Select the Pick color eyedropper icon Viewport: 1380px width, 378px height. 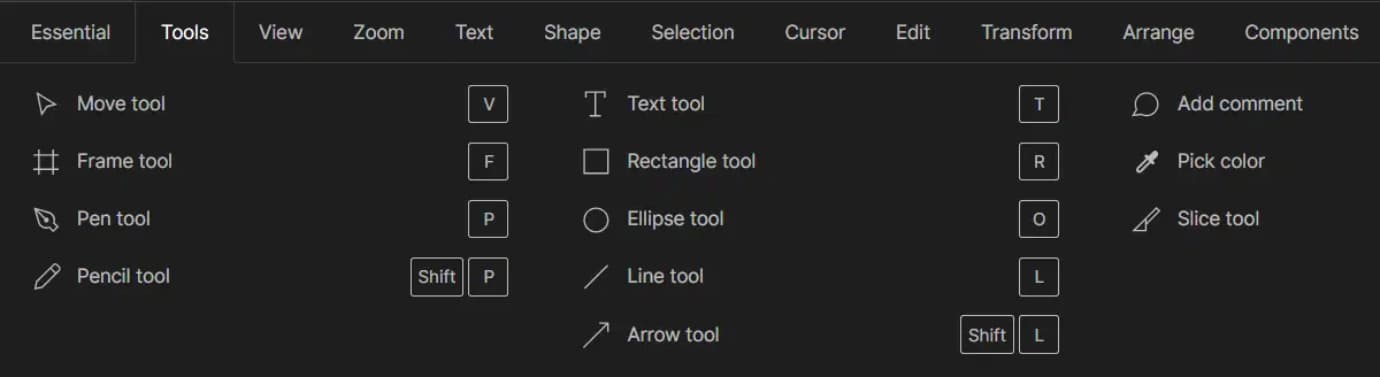[1146, 162]
